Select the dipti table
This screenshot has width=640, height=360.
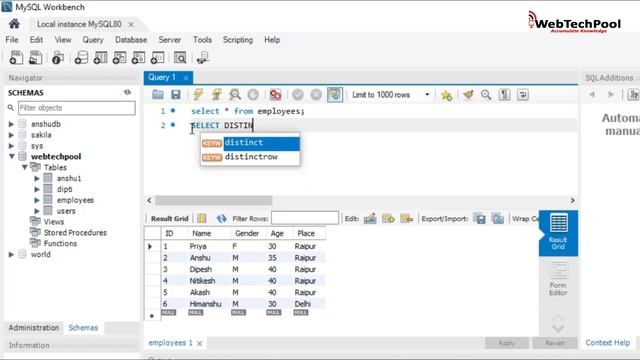64,189
